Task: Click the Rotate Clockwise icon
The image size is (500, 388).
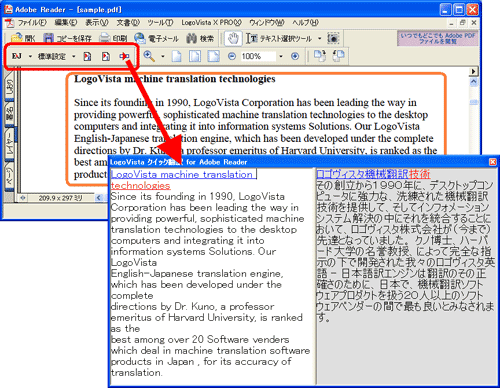Action: click(320, 56)
